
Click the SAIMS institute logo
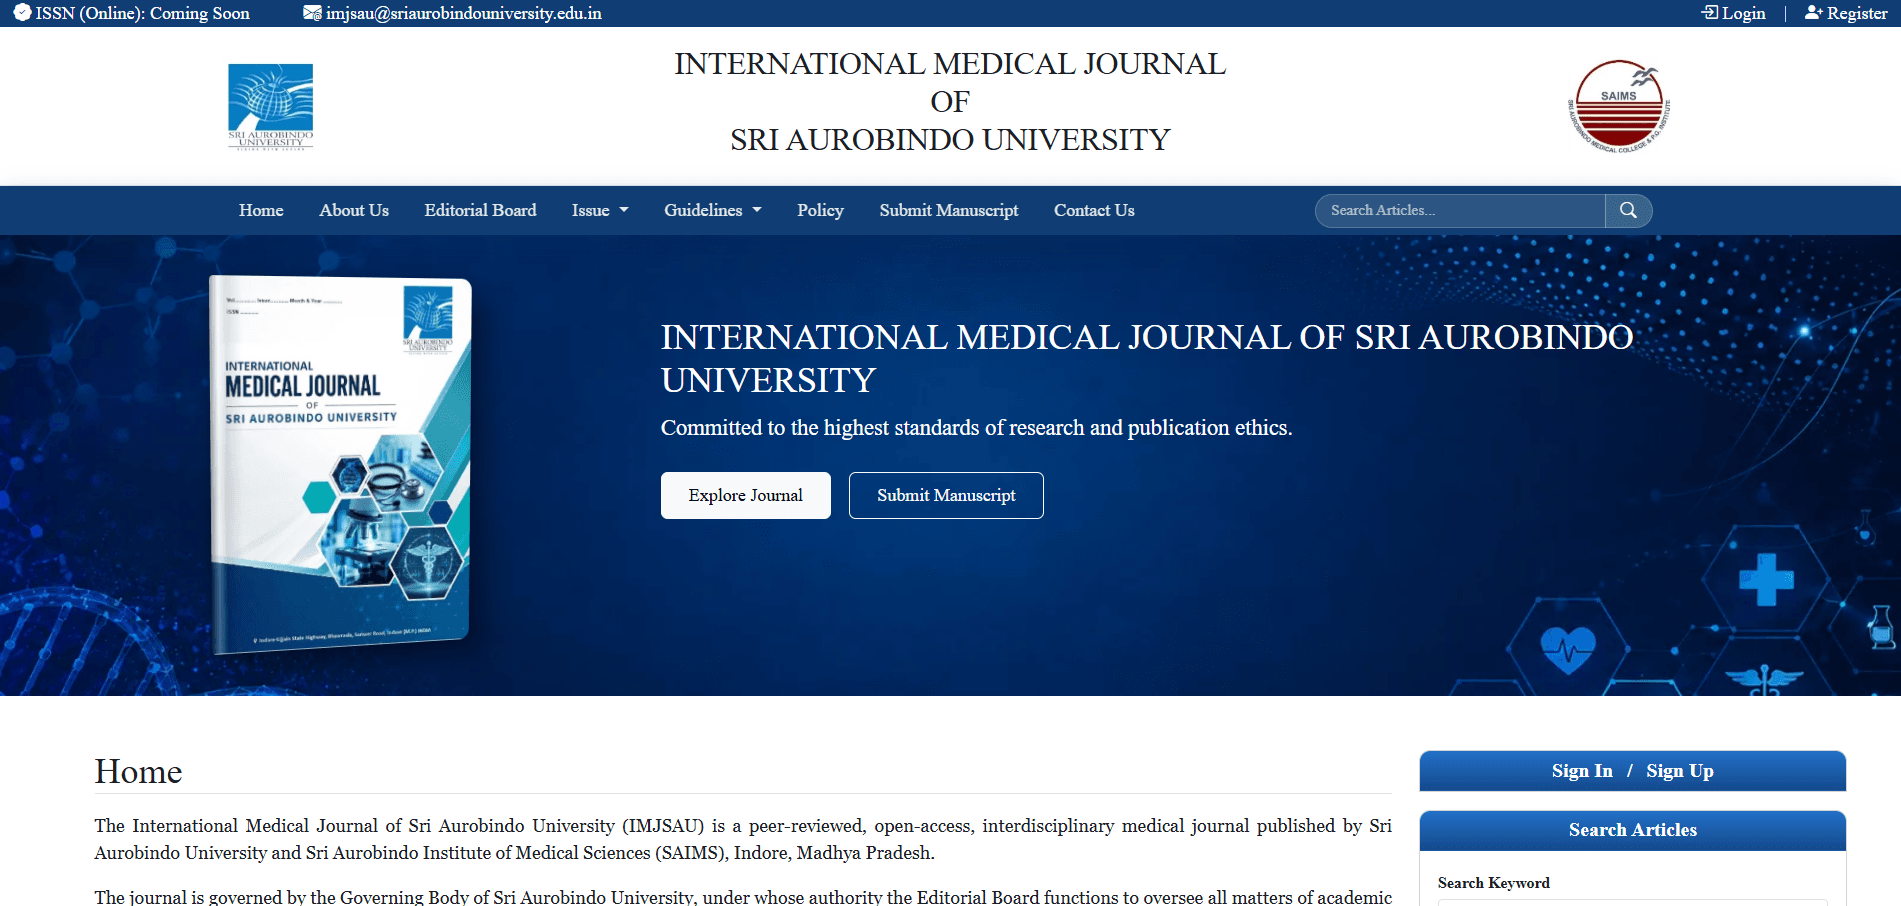1619,106
